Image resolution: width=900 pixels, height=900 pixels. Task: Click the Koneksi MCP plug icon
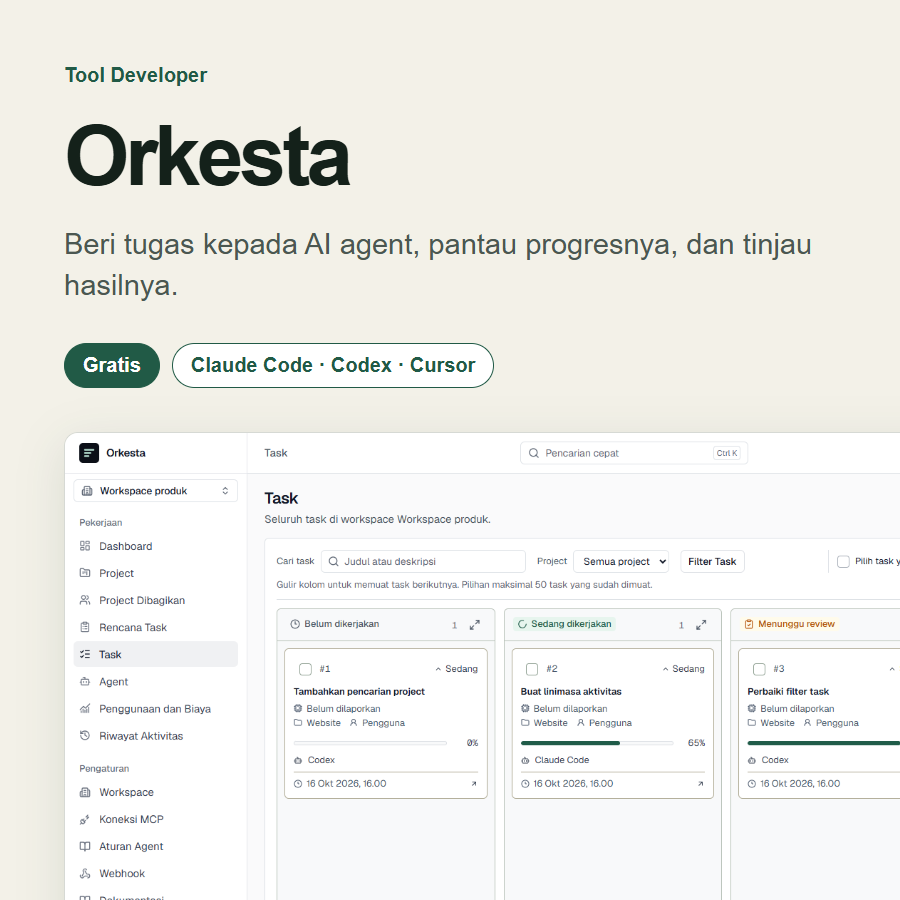[85, 819]
